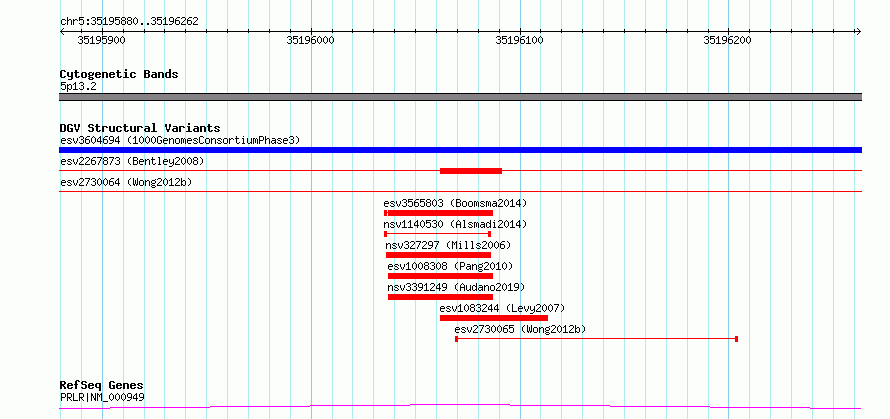This screenshot has width=890, height=419.
Task: Click the 35196100 ruler coordinate
Action: [x=519, y=40]
